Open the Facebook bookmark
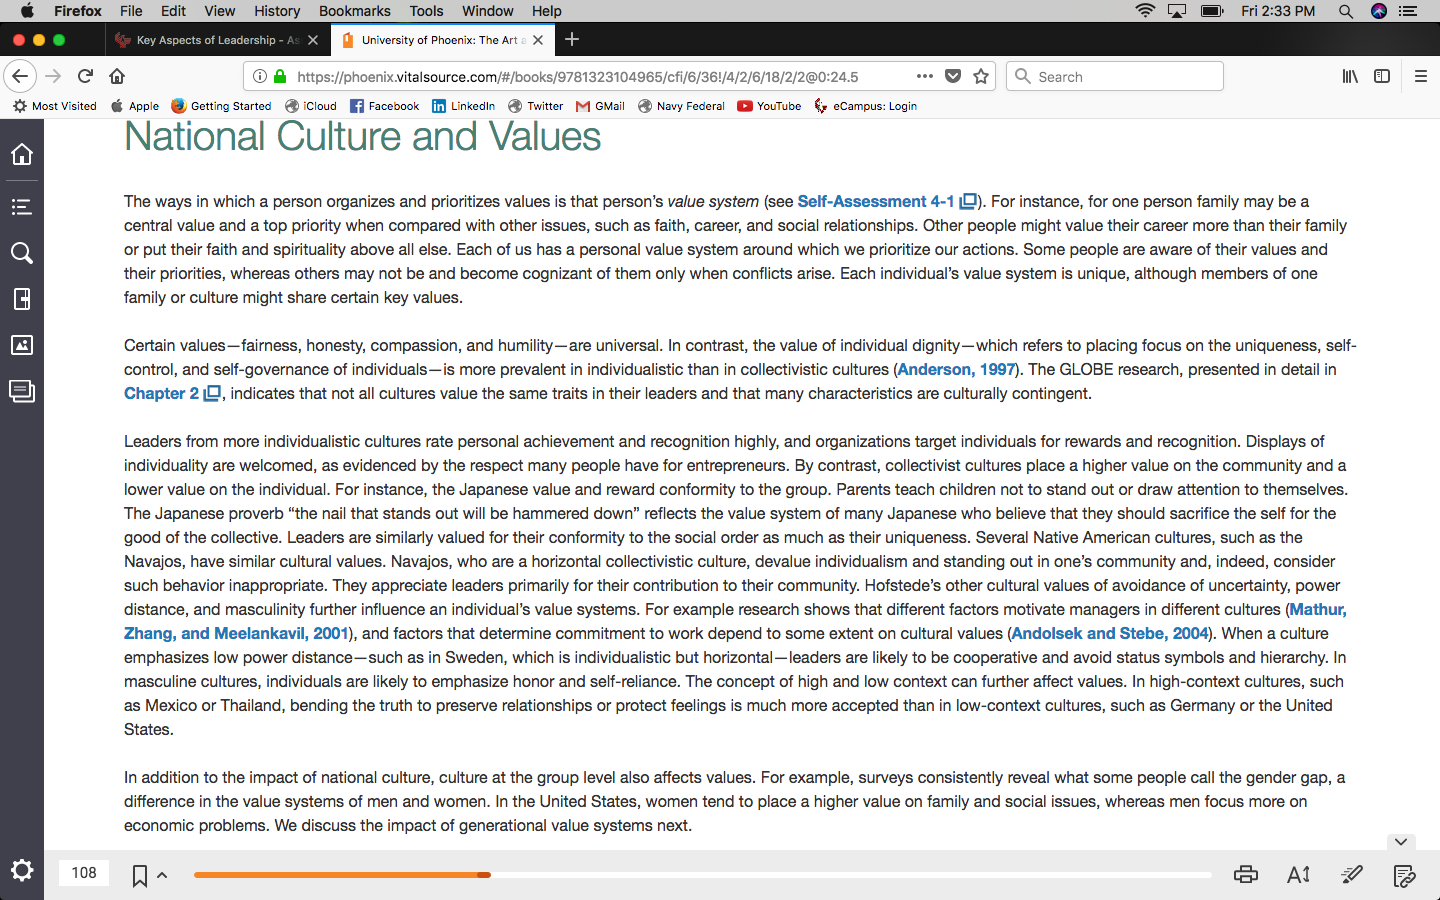The height and width of the screenshot is (900, 1440). pos(385,106)
